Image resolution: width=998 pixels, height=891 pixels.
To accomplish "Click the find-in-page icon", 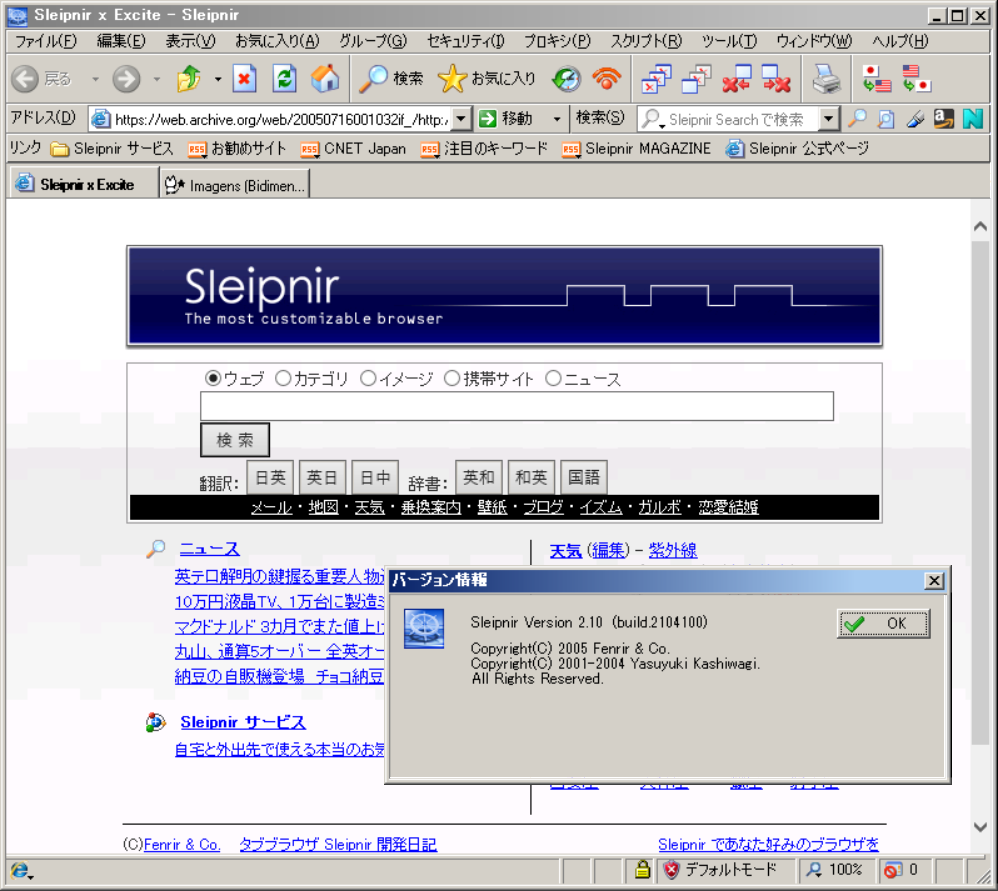I will [886, 118].
